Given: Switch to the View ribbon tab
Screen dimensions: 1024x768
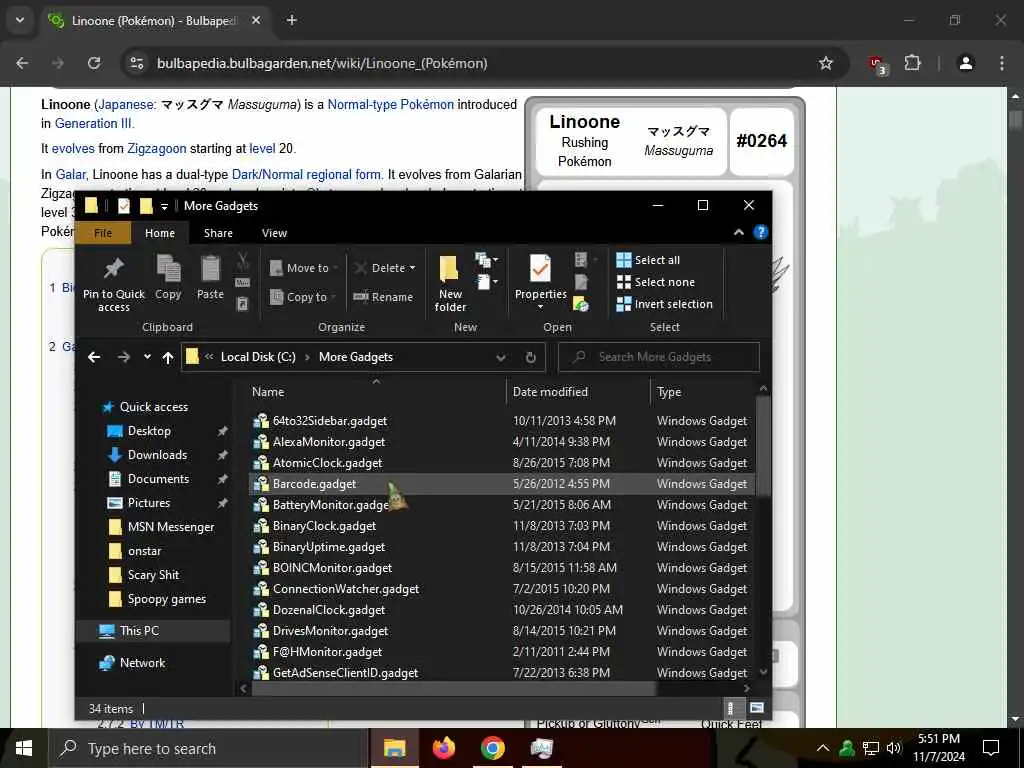Looking at the screenshot, I should 274,233.
